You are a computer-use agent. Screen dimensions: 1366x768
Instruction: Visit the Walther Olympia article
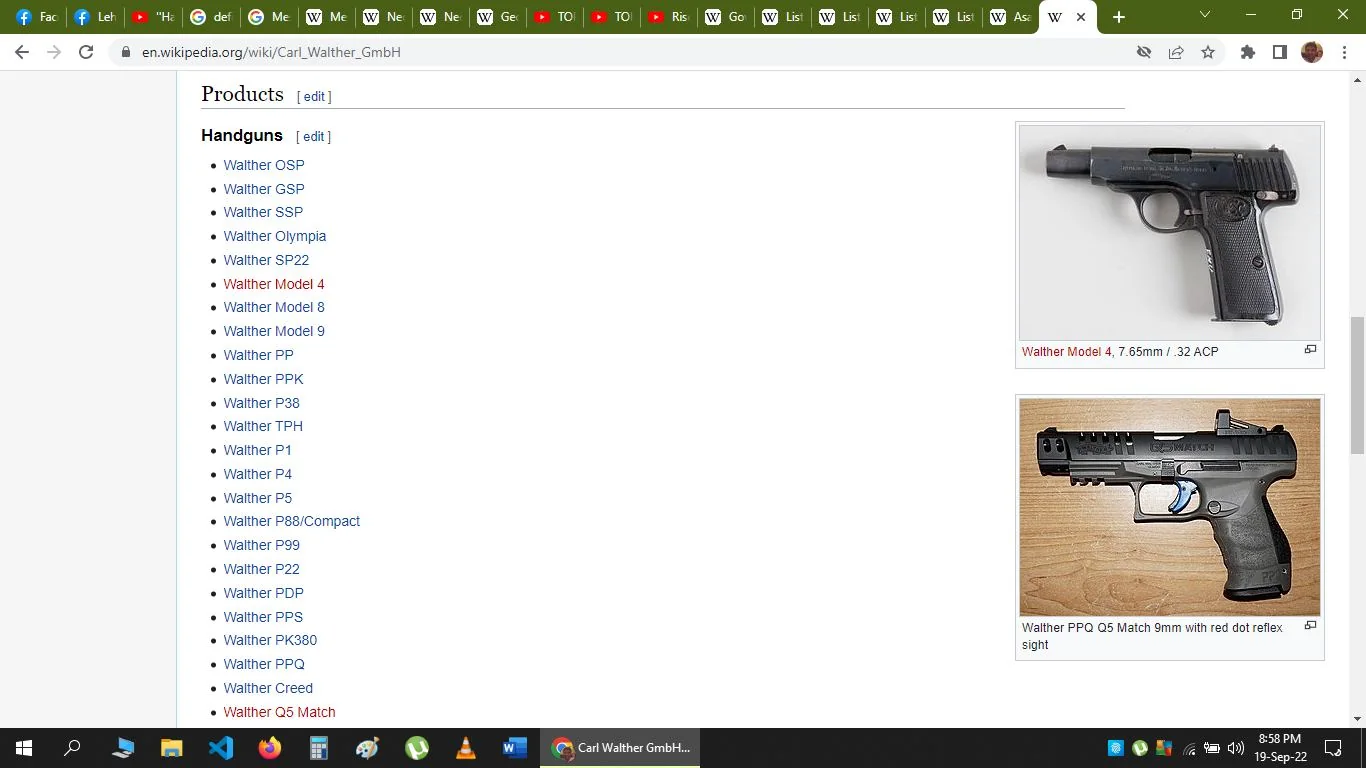[x=275, y=236]
